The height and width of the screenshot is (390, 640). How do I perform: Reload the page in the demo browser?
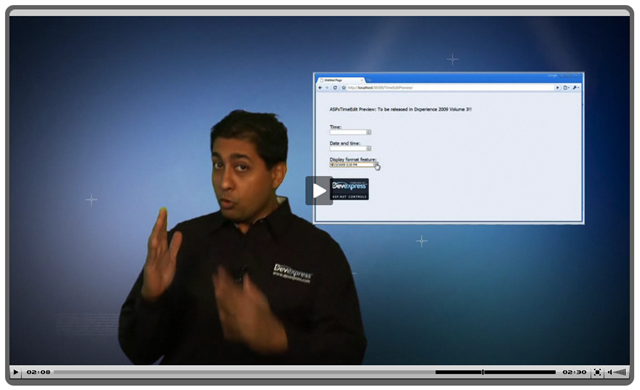tap(335, 88)
